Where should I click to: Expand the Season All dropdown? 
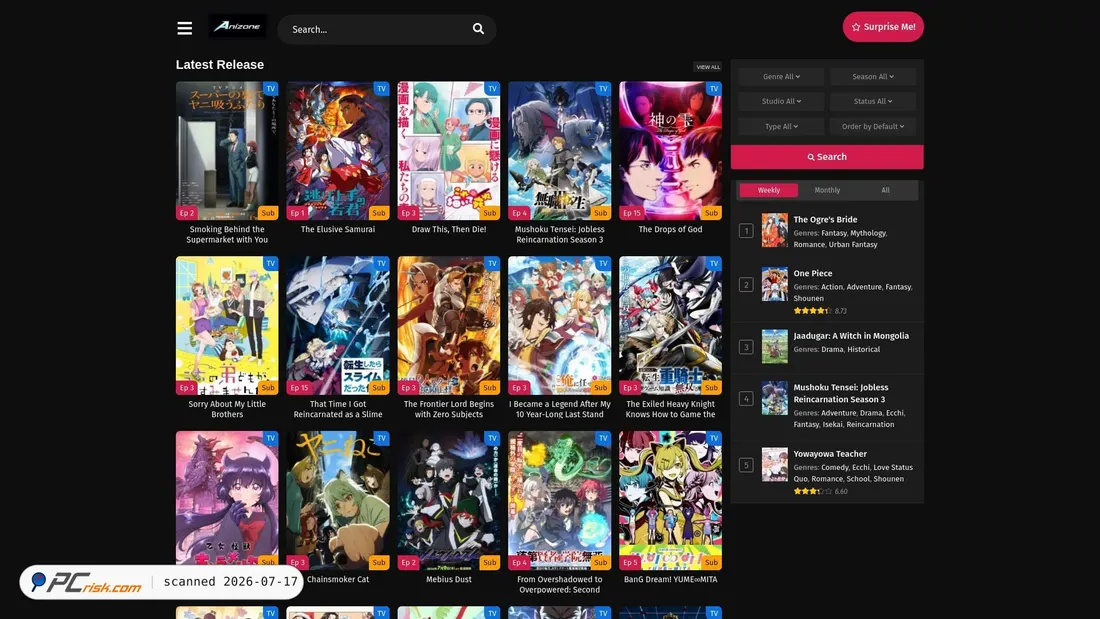(873, 76)
